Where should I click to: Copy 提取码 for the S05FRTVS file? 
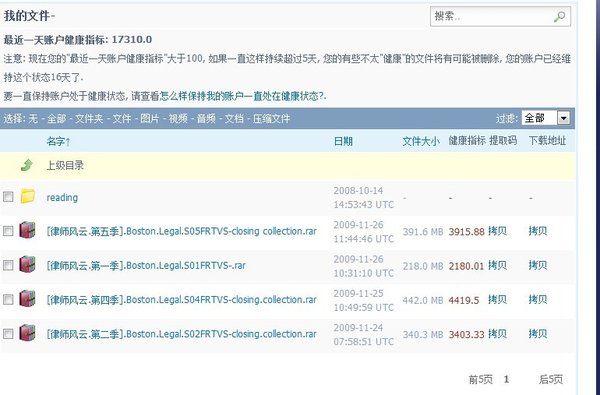[497, 231]
